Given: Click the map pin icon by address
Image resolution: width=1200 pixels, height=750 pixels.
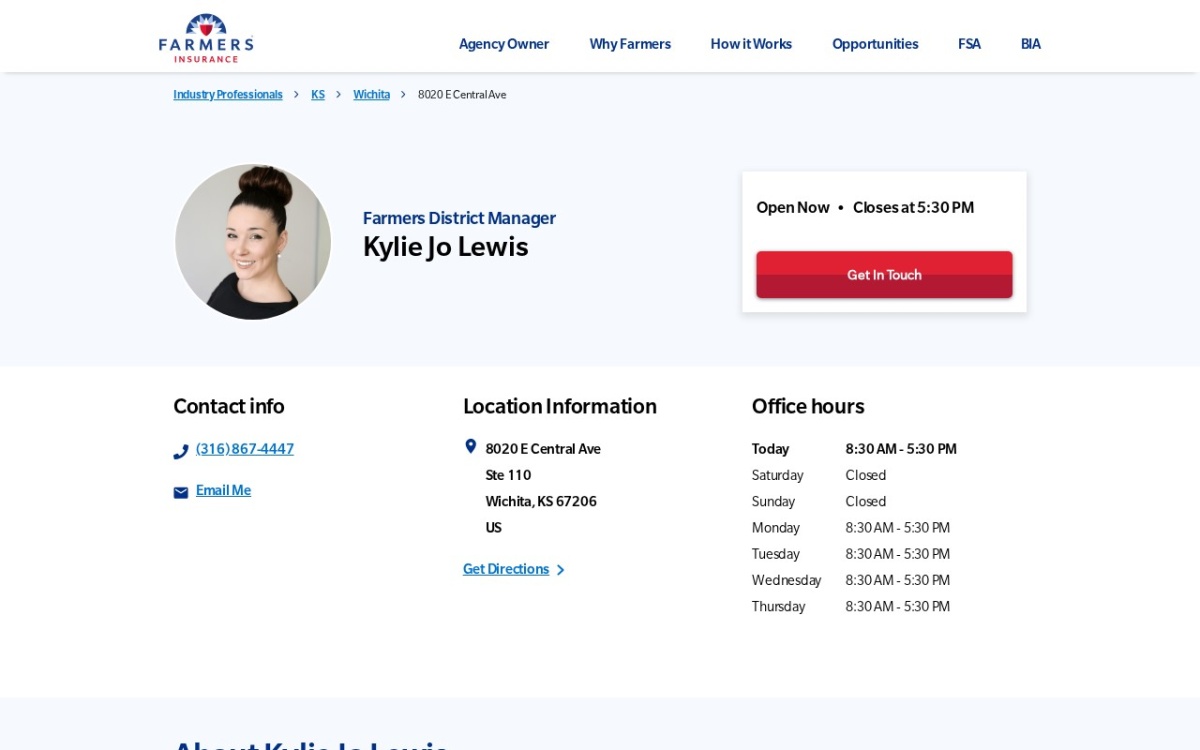Looking at the screenshot, I should [x=471, y=447].
